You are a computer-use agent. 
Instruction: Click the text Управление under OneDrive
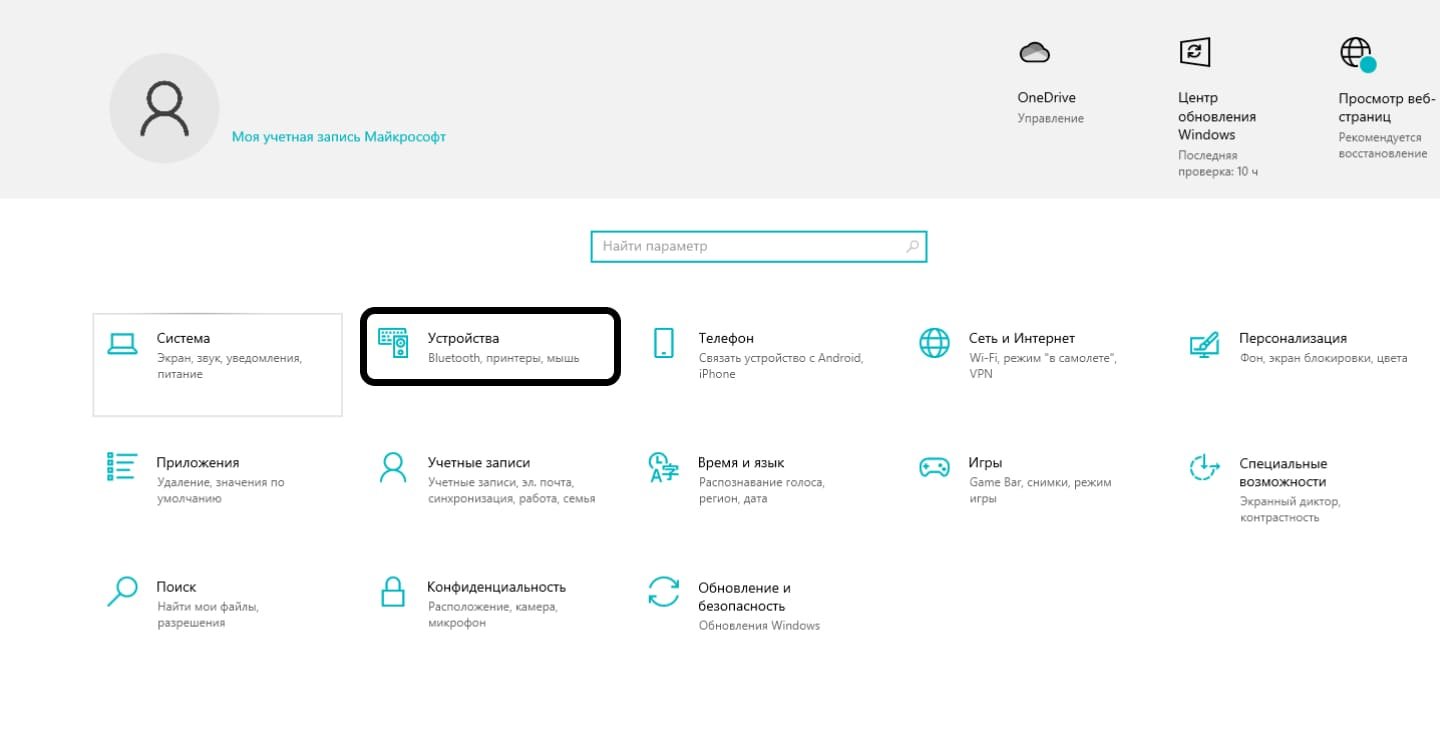[x=1050, y=119]
